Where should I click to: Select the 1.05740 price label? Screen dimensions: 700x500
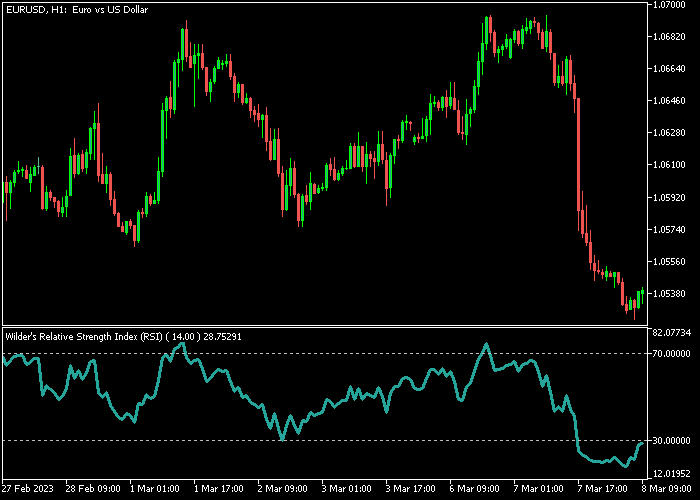669,229
